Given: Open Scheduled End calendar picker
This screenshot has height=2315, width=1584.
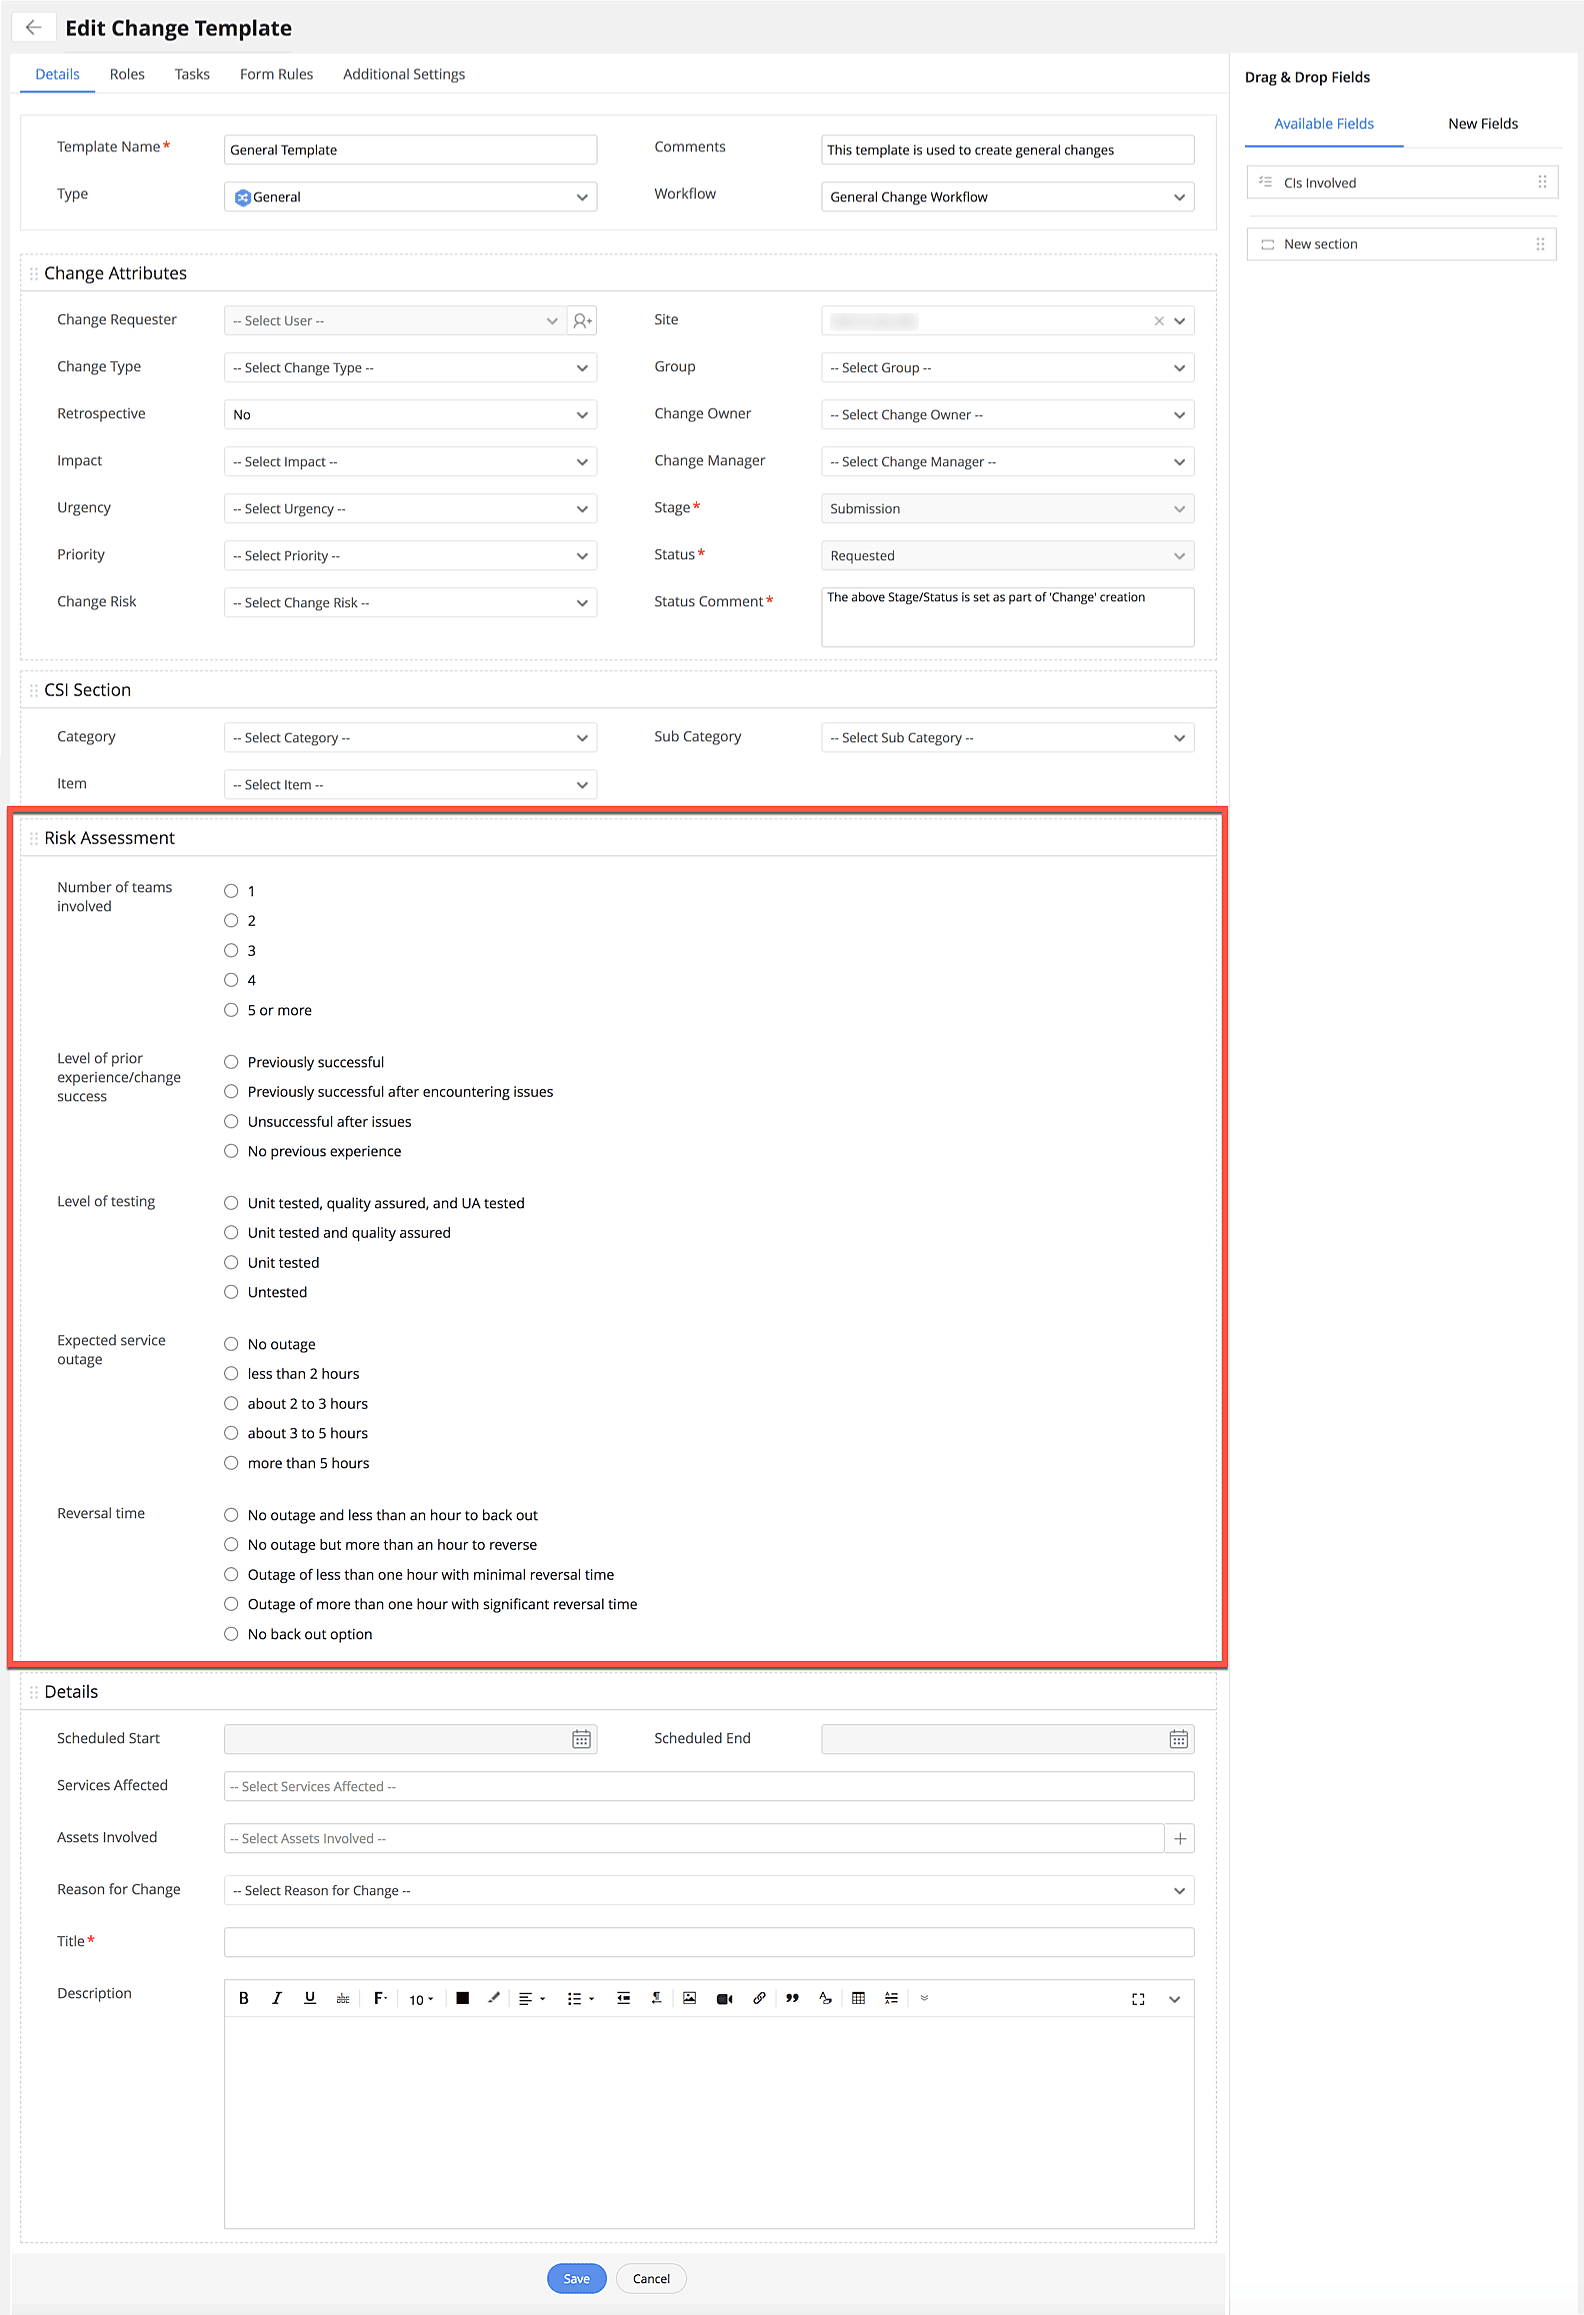Looking at the screenshot, I should pos(1179,1739).
